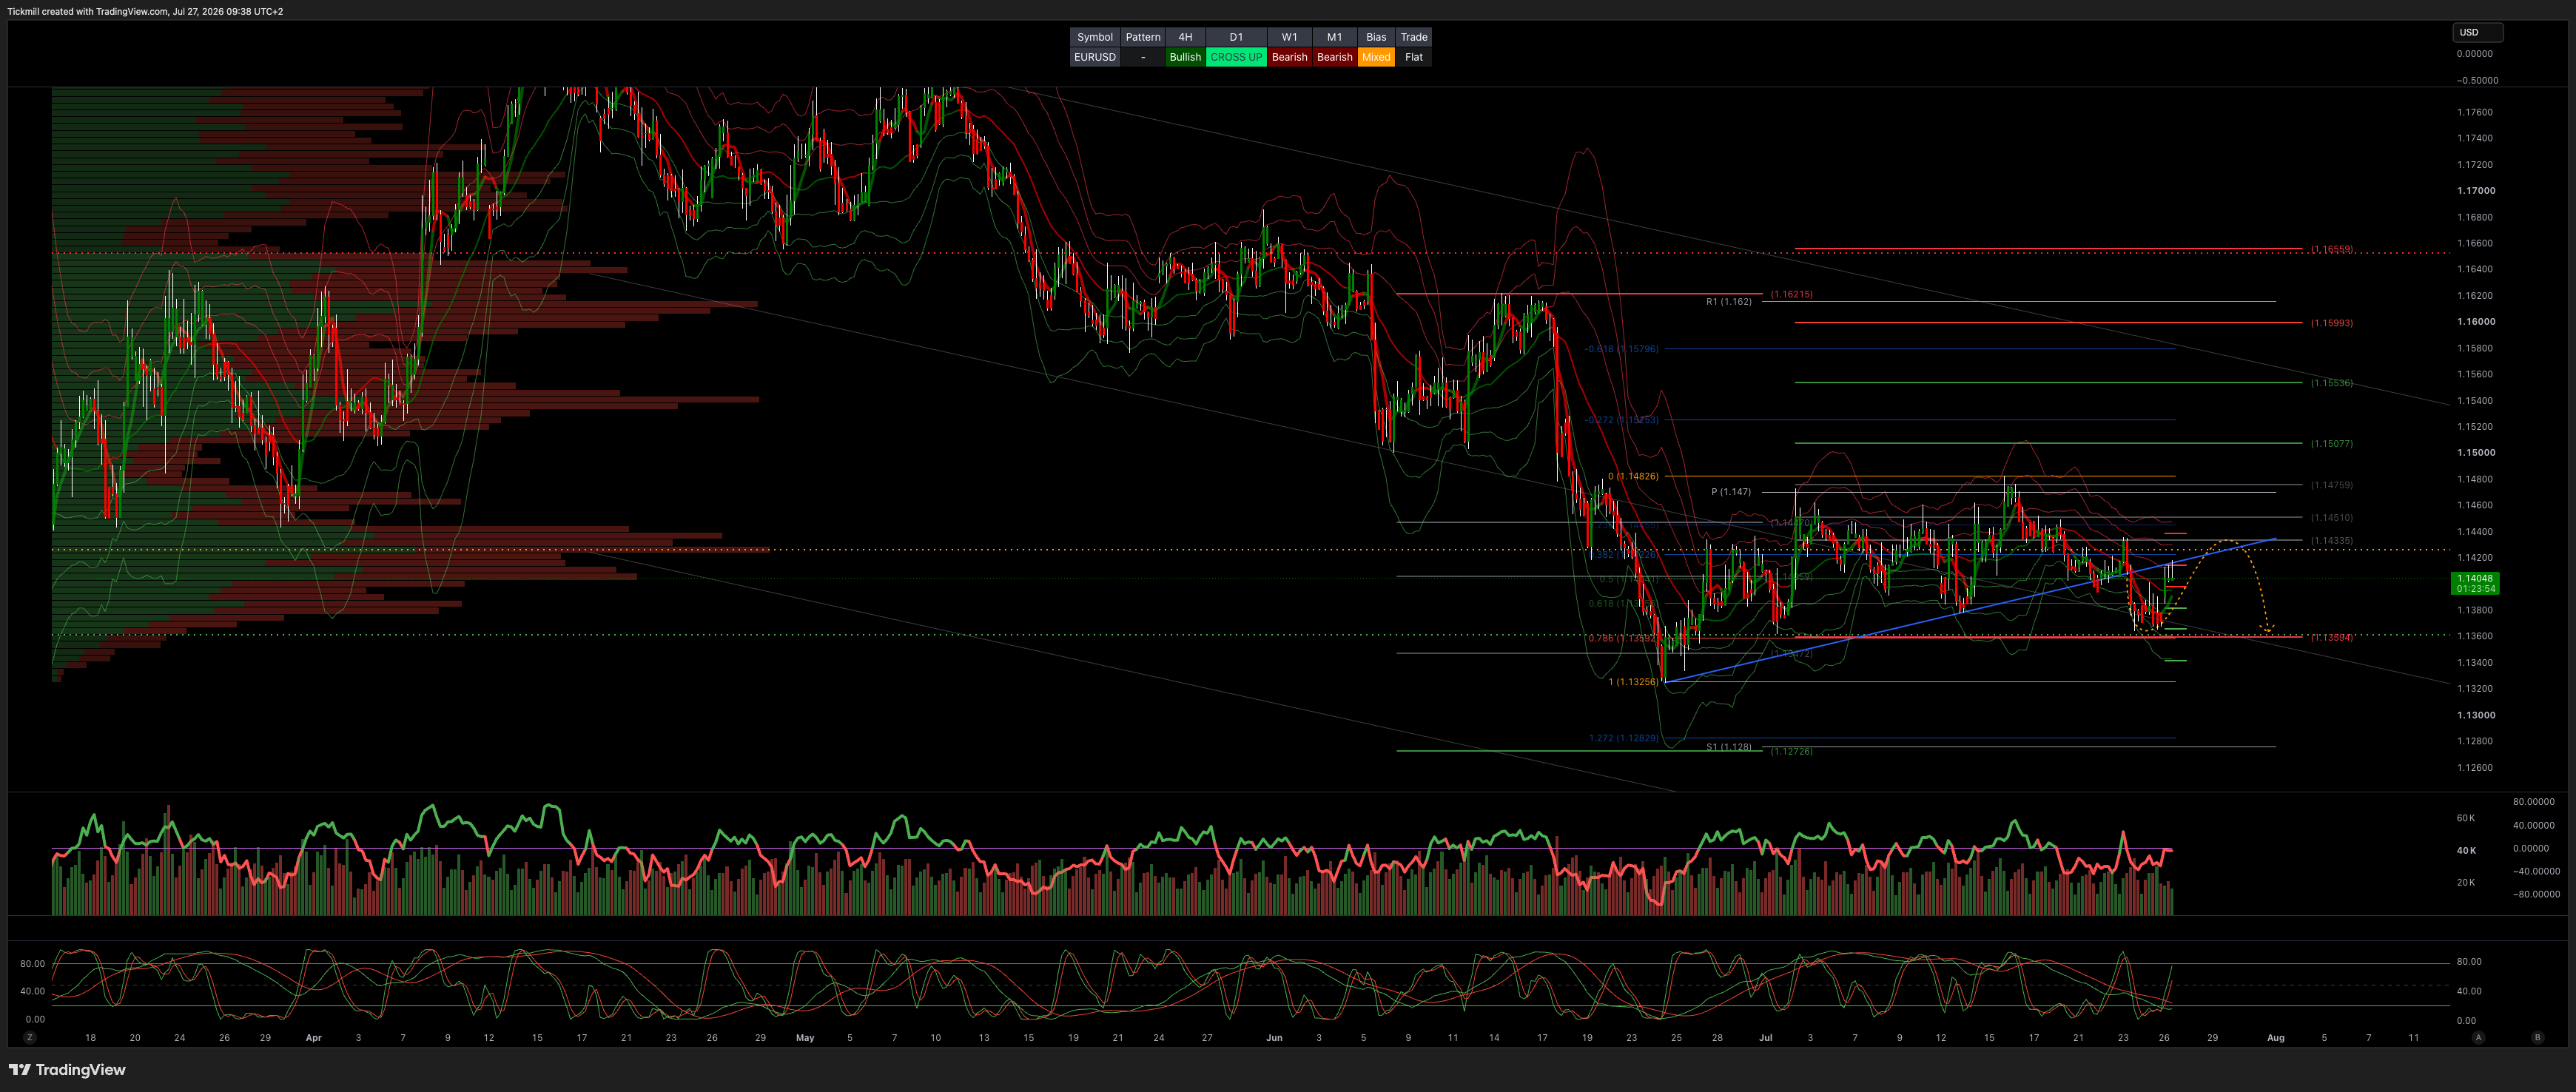This screenshot has width=2576, height=1092.
Task: Click the May label on time axis
Action: click(x=805, y=1038)
